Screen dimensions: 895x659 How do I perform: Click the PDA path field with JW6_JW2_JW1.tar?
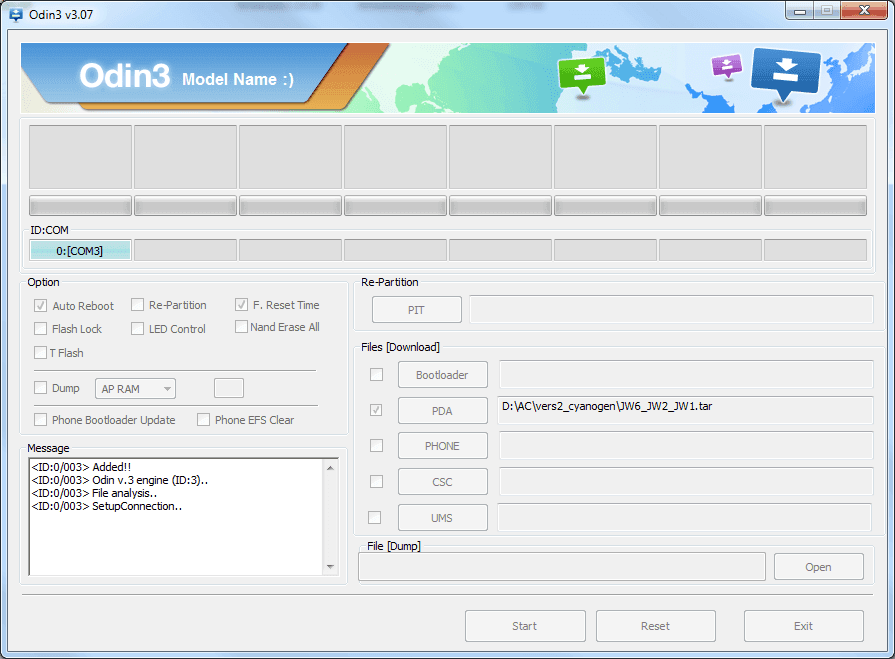(686, 410)
